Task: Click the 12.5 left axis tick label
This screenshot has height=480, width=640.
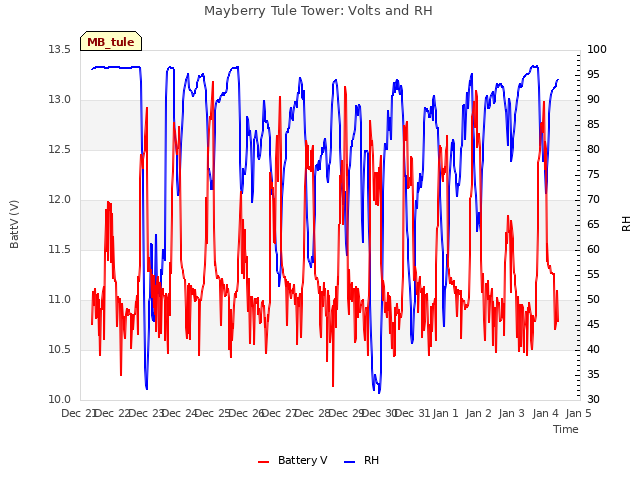Action: pyautogui.click(x=60, y=150)
